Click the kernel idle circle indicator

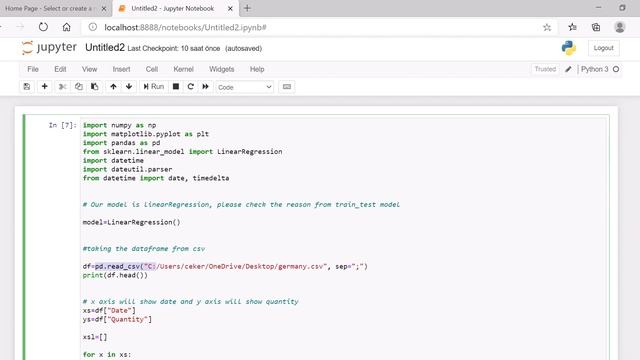tap(616, 69)
